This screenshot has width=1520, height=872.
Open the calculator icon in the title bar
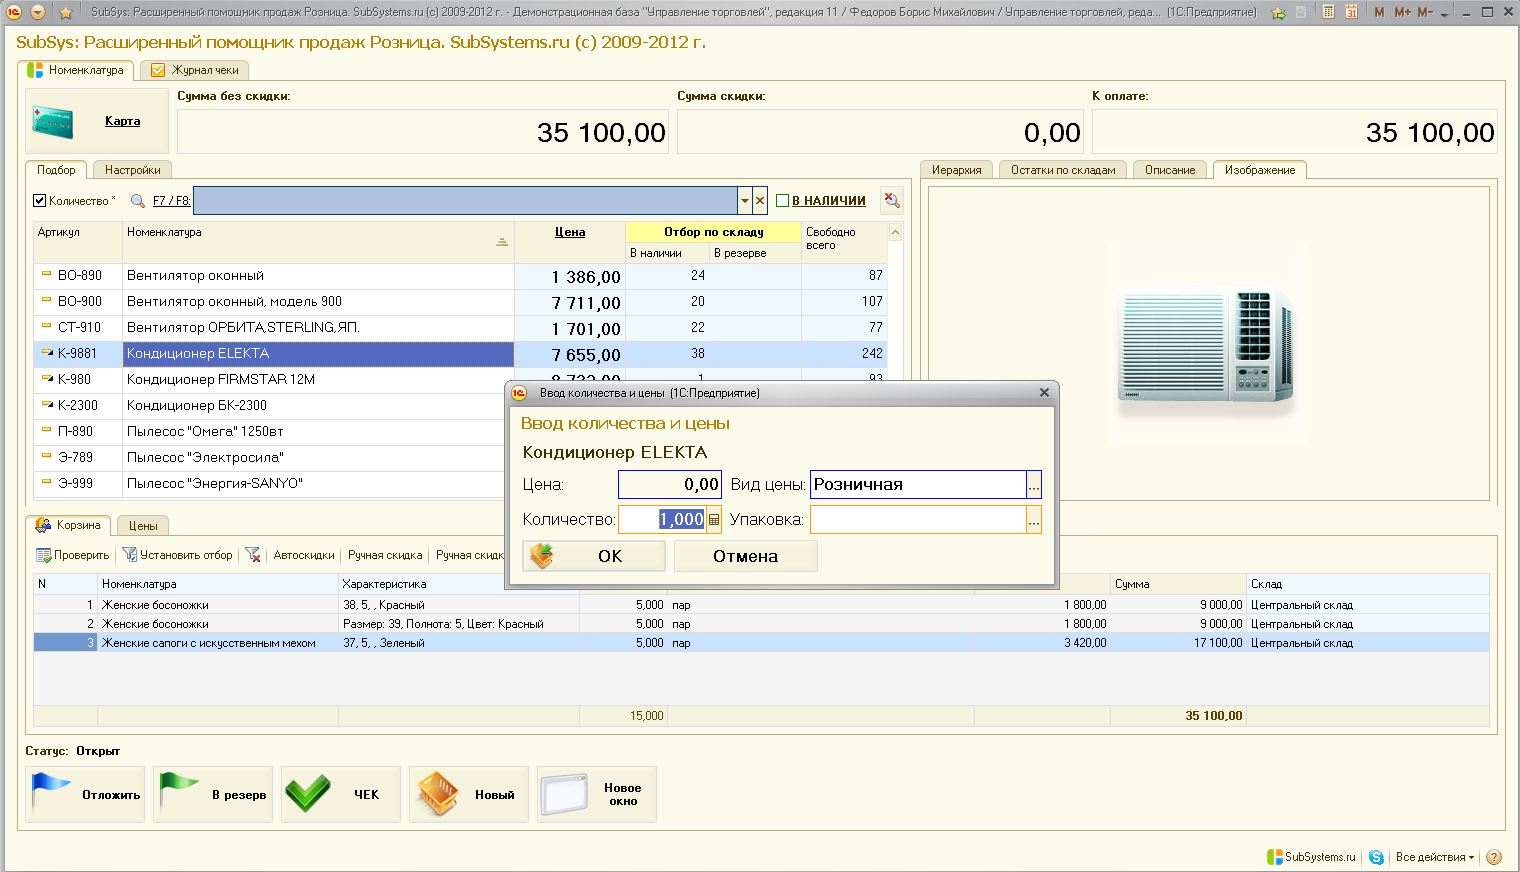click(x=1328, y=12)
